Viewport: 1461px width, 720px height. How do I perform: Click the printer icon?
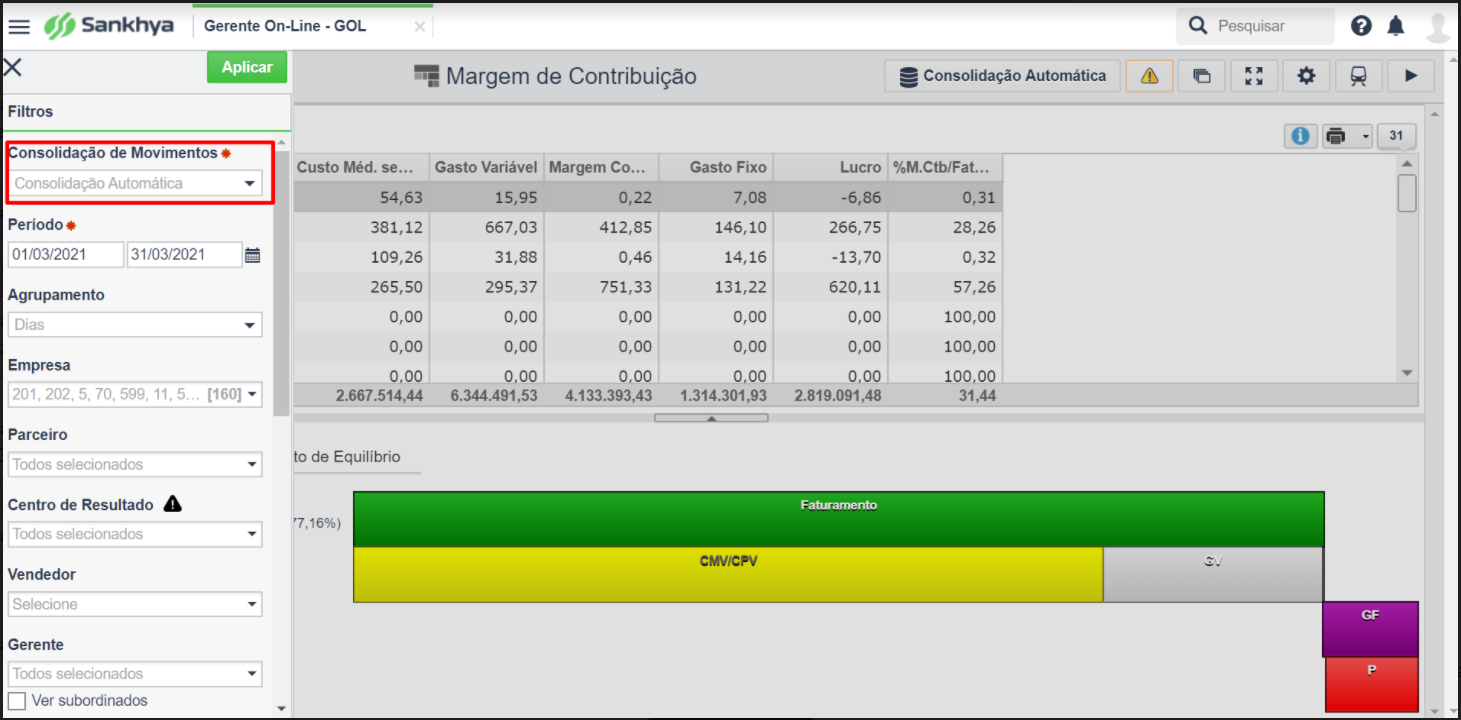[x=1335, y=136]
